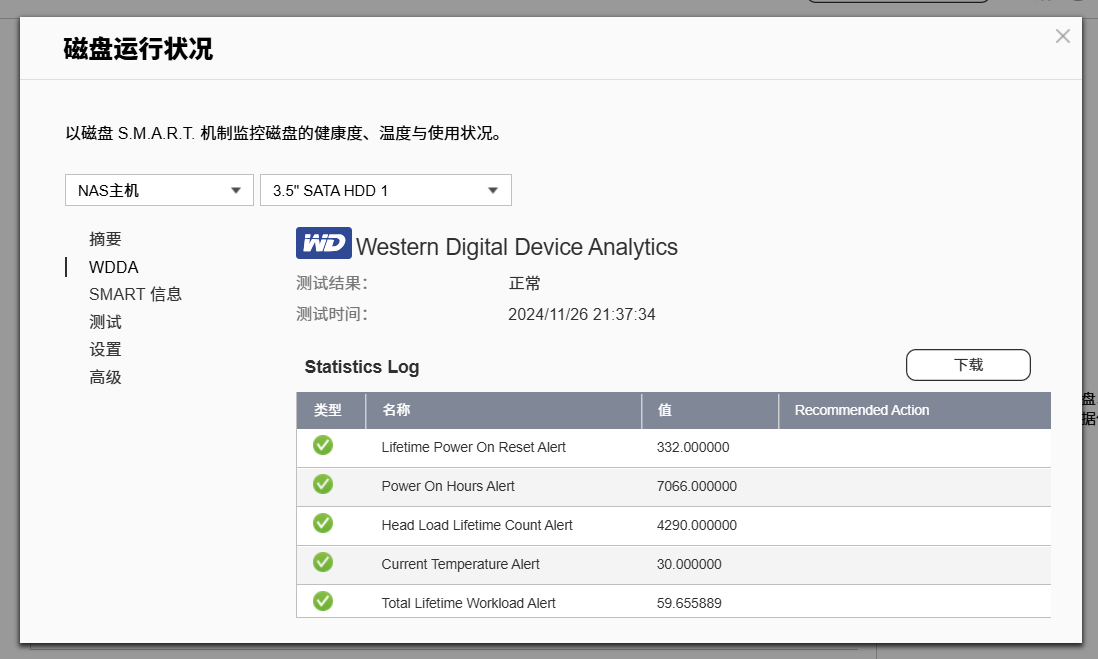The height and width of the screenshot is (659, 1098).
Task: Close the 磁盘运行状况 dialog
Action: 1062,37
